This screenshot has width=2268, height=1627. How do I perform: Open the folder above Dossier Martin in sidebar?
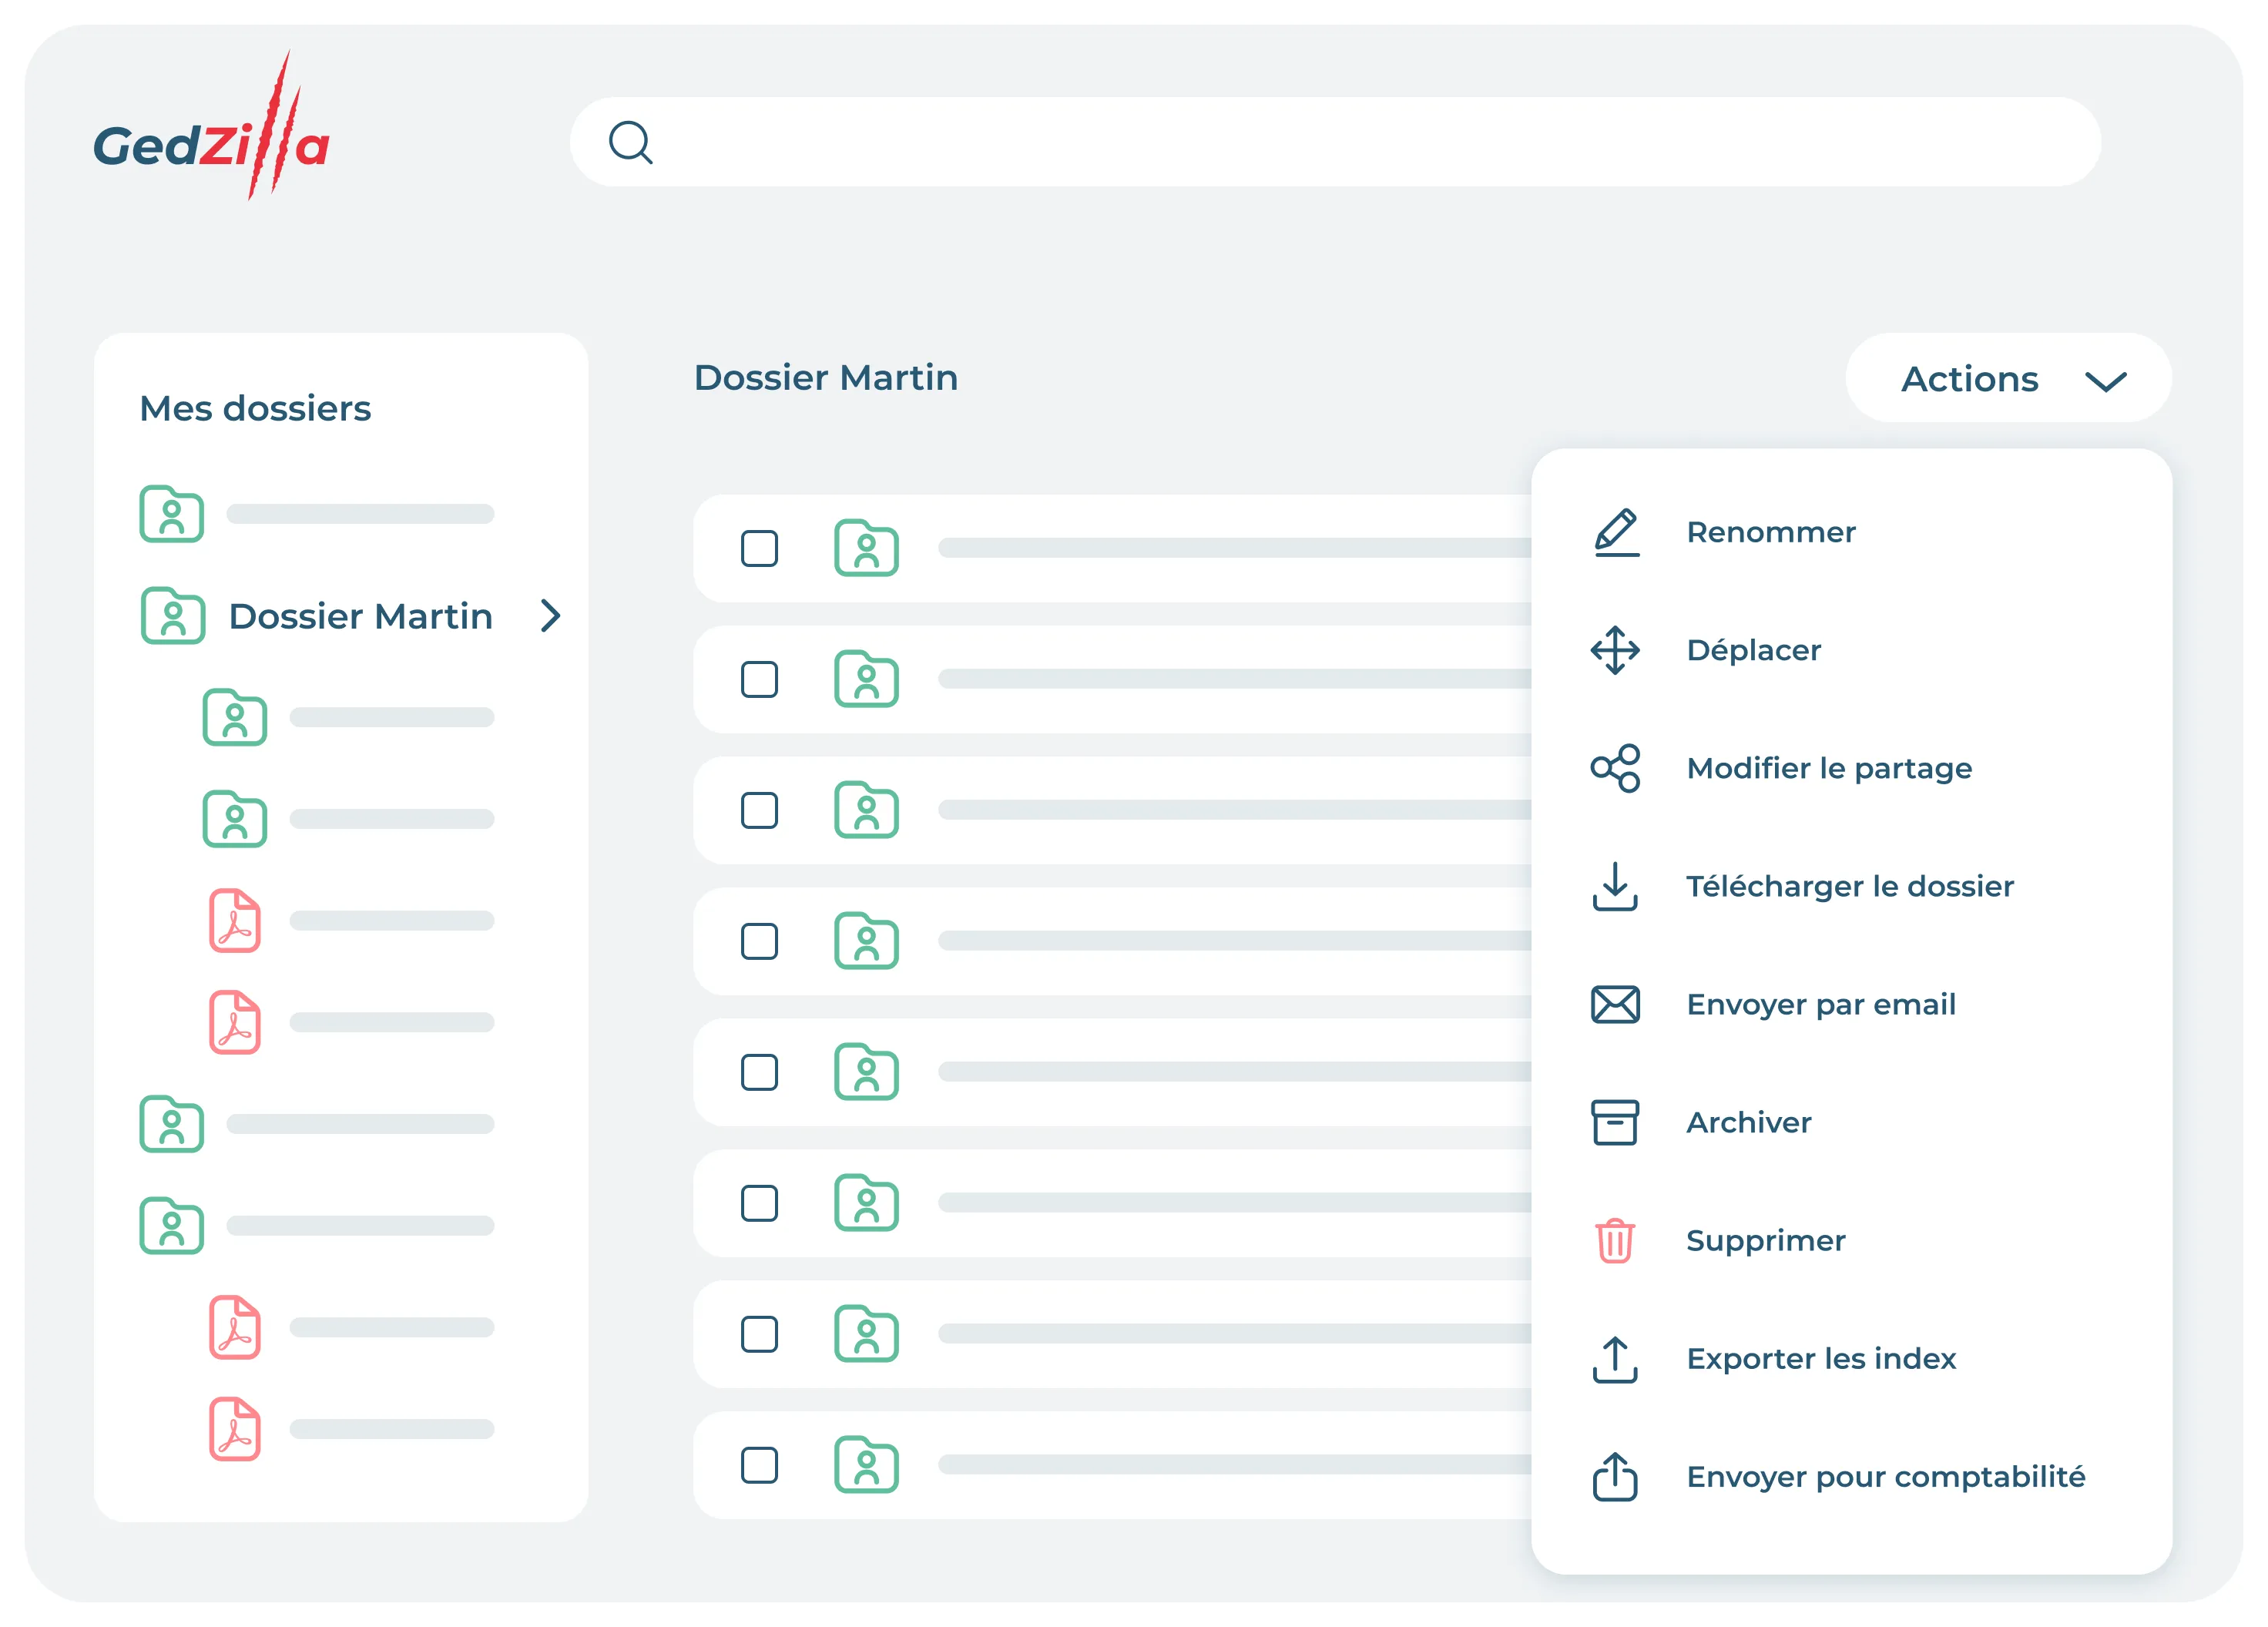[x=317, y=514]
